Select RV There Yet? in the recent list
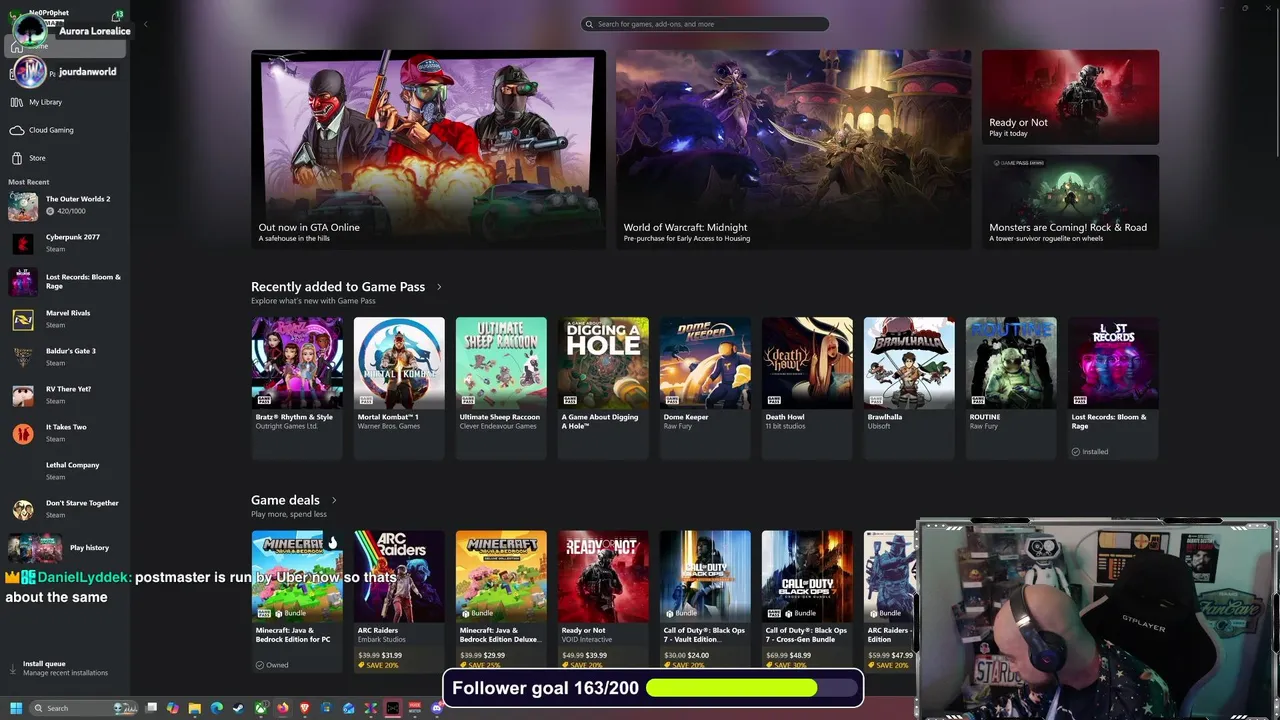 [66, 395]
